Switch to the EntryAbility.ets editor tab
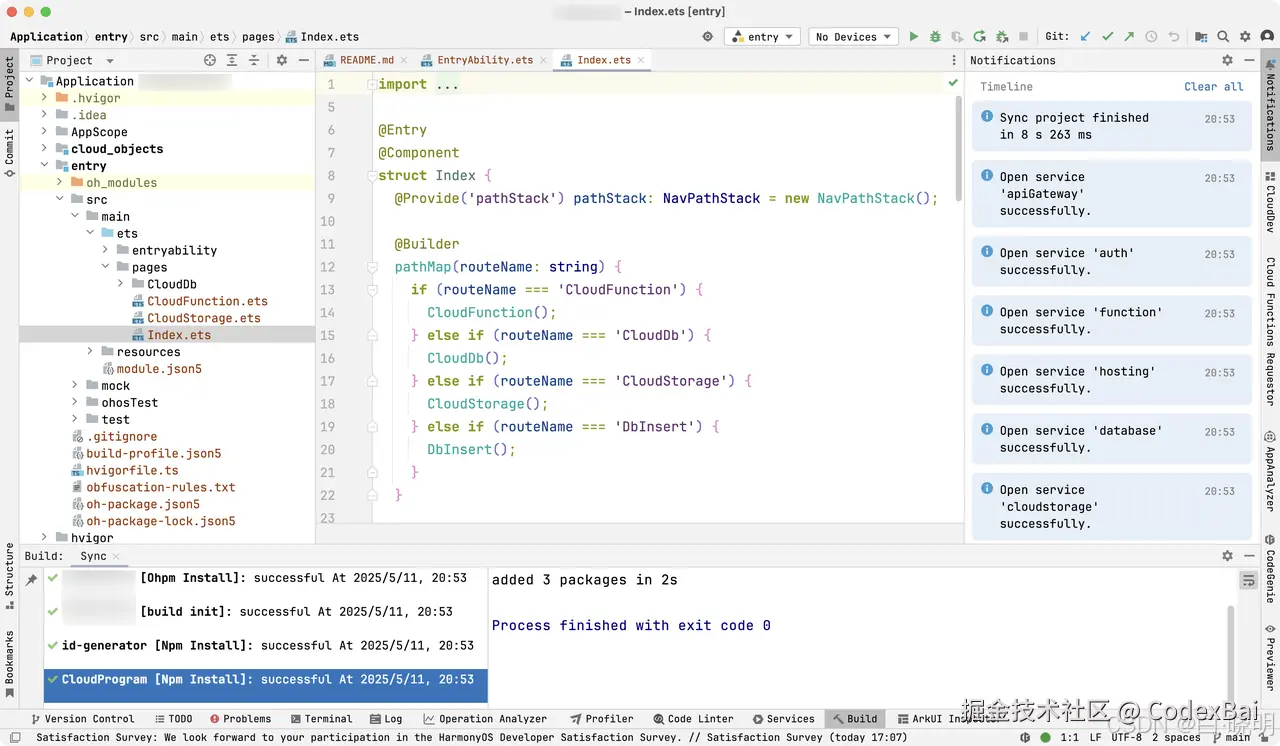This screenshot has height=746, width=1280. [x=484, y=60]
